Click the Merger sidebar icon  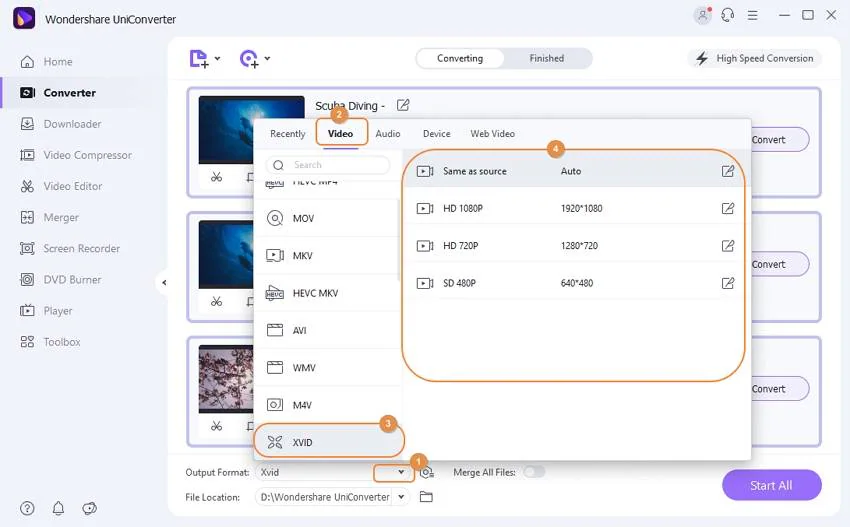point(27,217)
